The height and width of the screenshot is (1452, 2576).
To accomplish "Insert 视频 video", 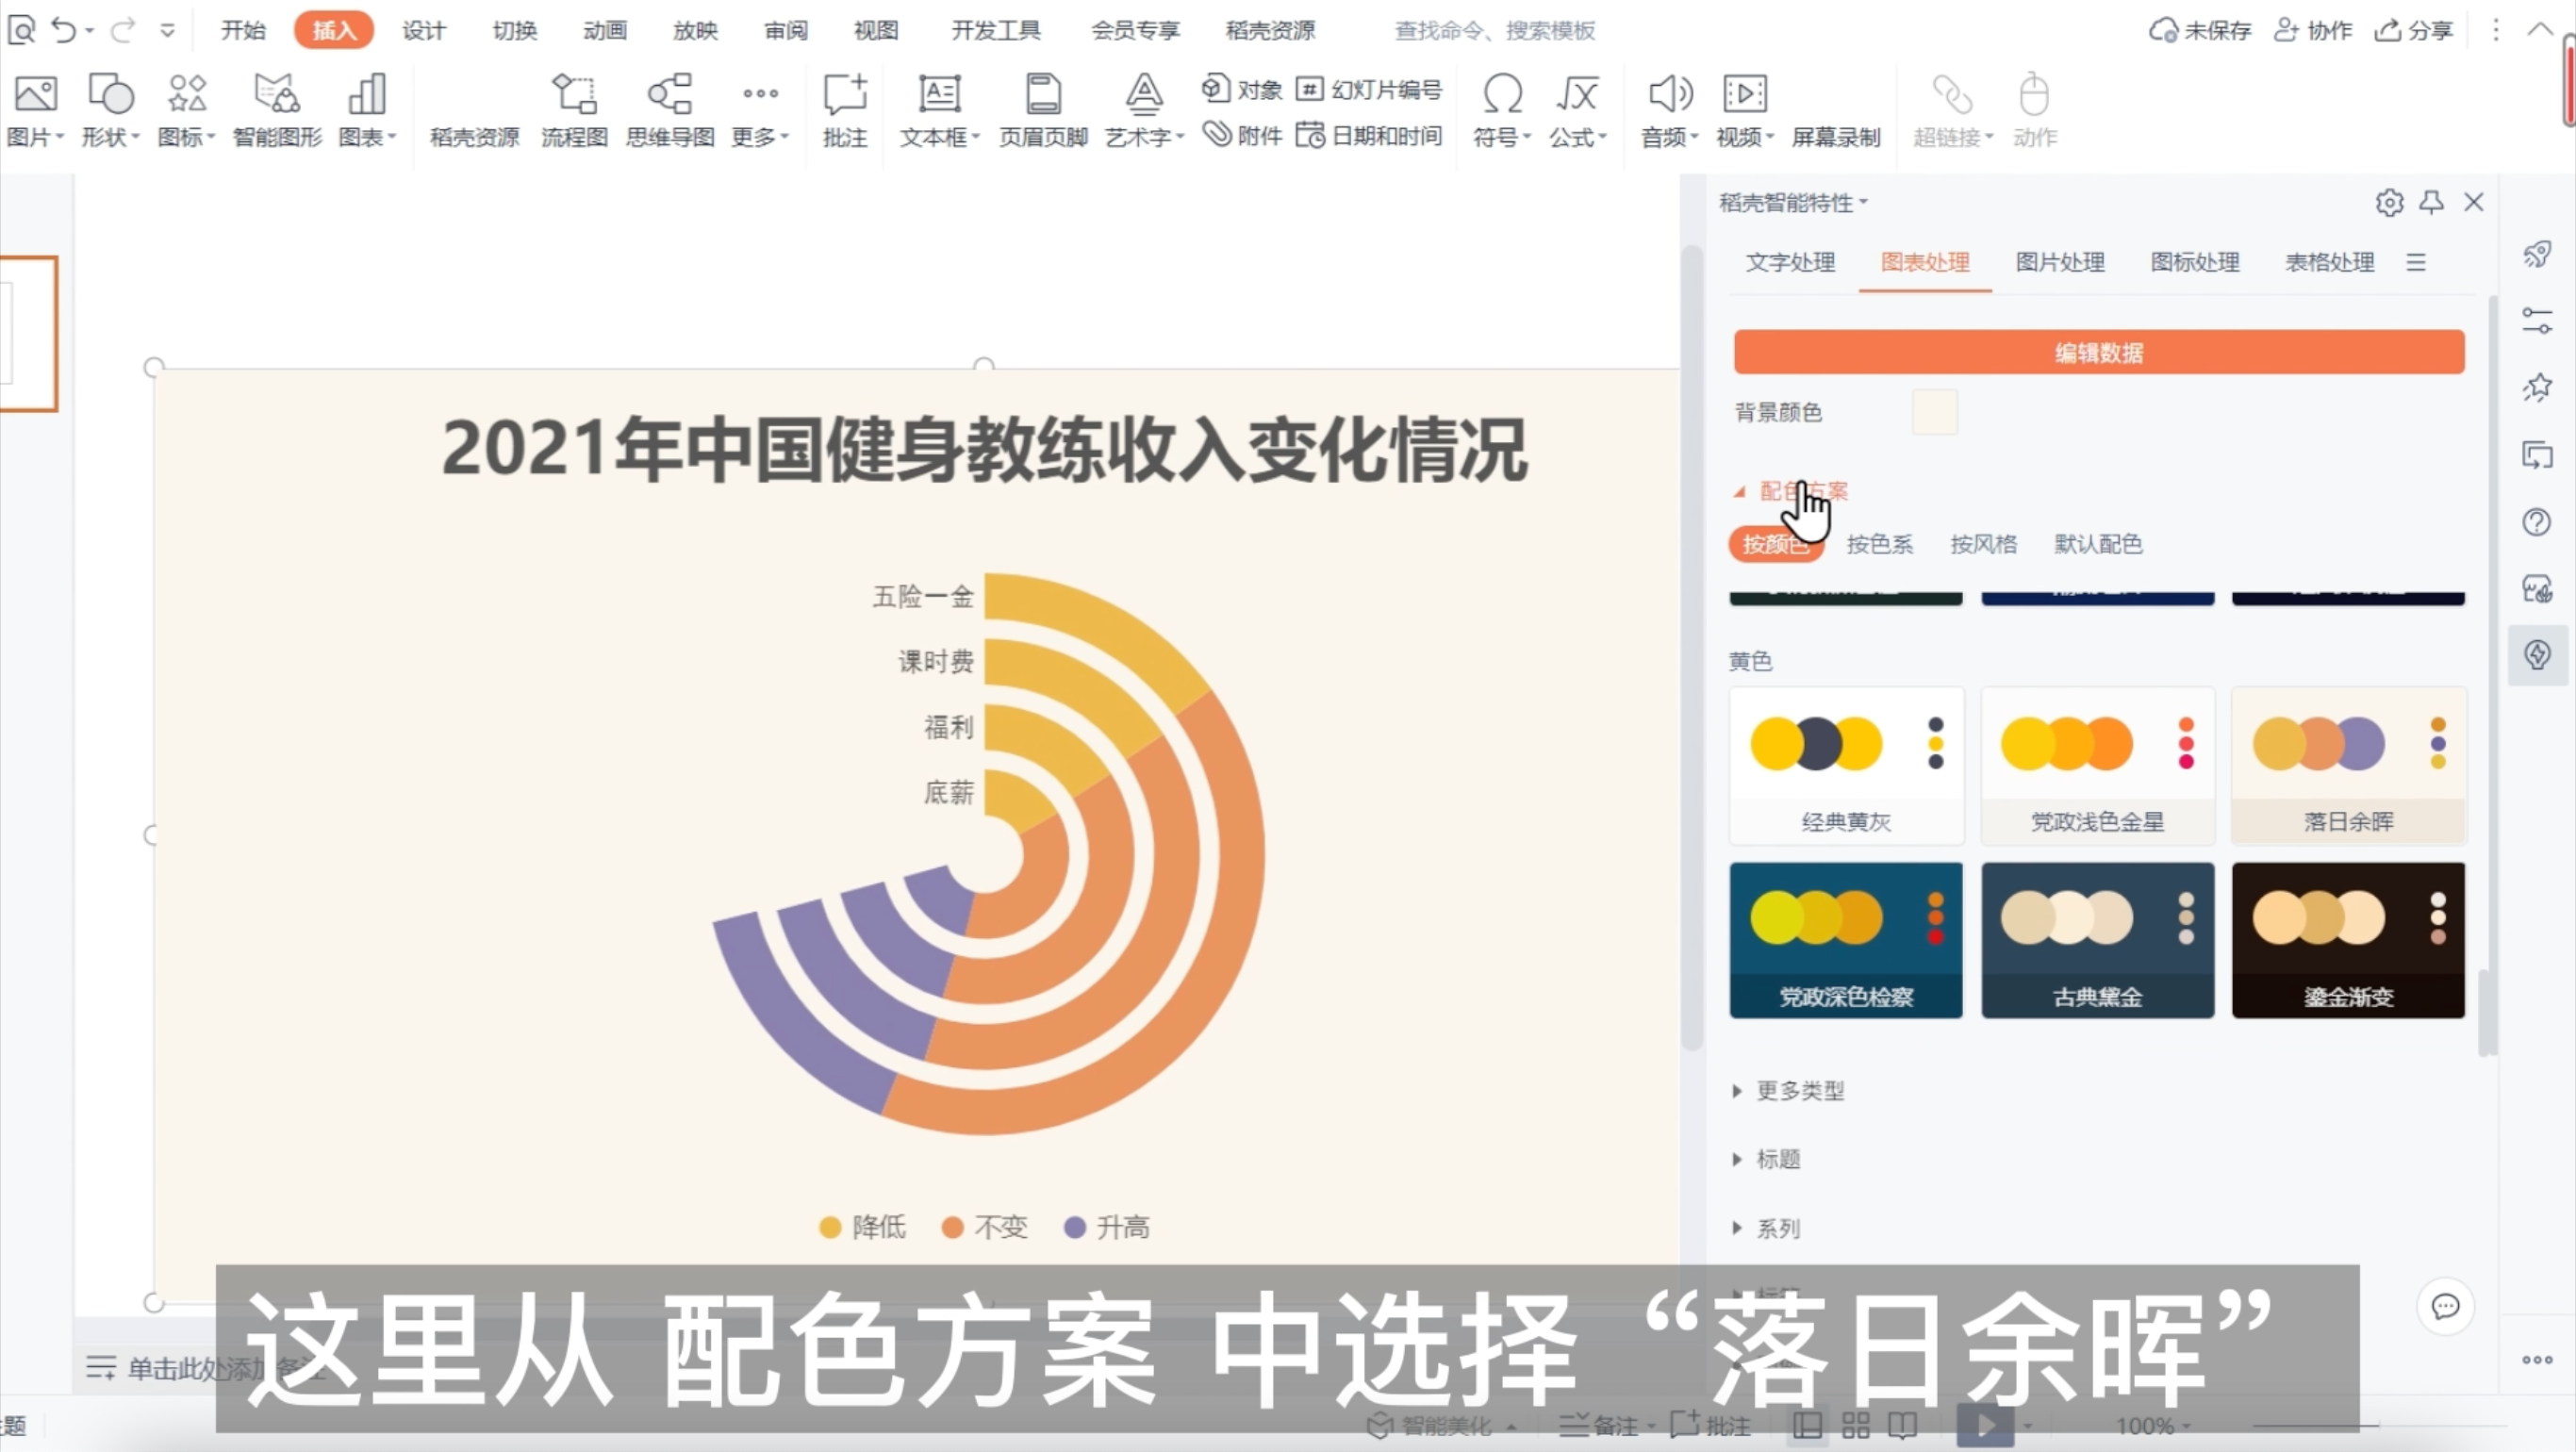I will coord(1745,110).
